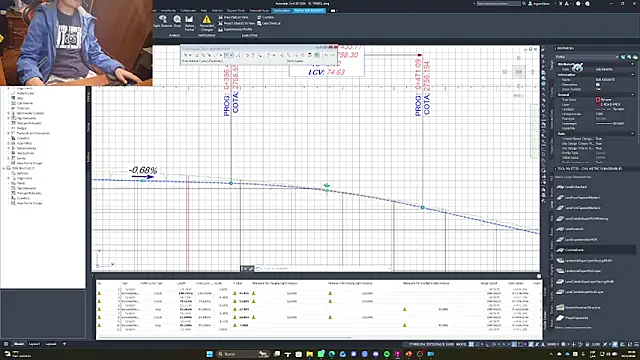Select the LaneBrokenBack subassembly tool
640x360 pixels.
click(572, 187)
